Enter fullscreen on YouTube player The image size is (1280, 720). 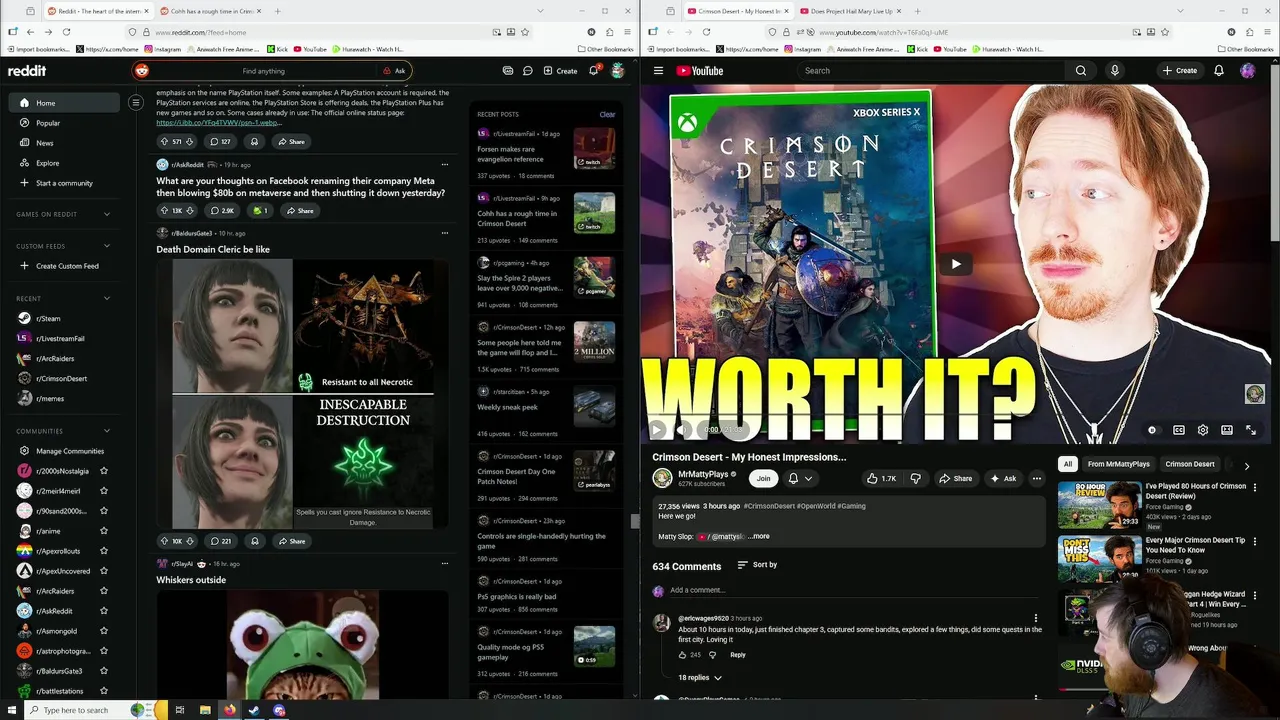[1251, 430]
